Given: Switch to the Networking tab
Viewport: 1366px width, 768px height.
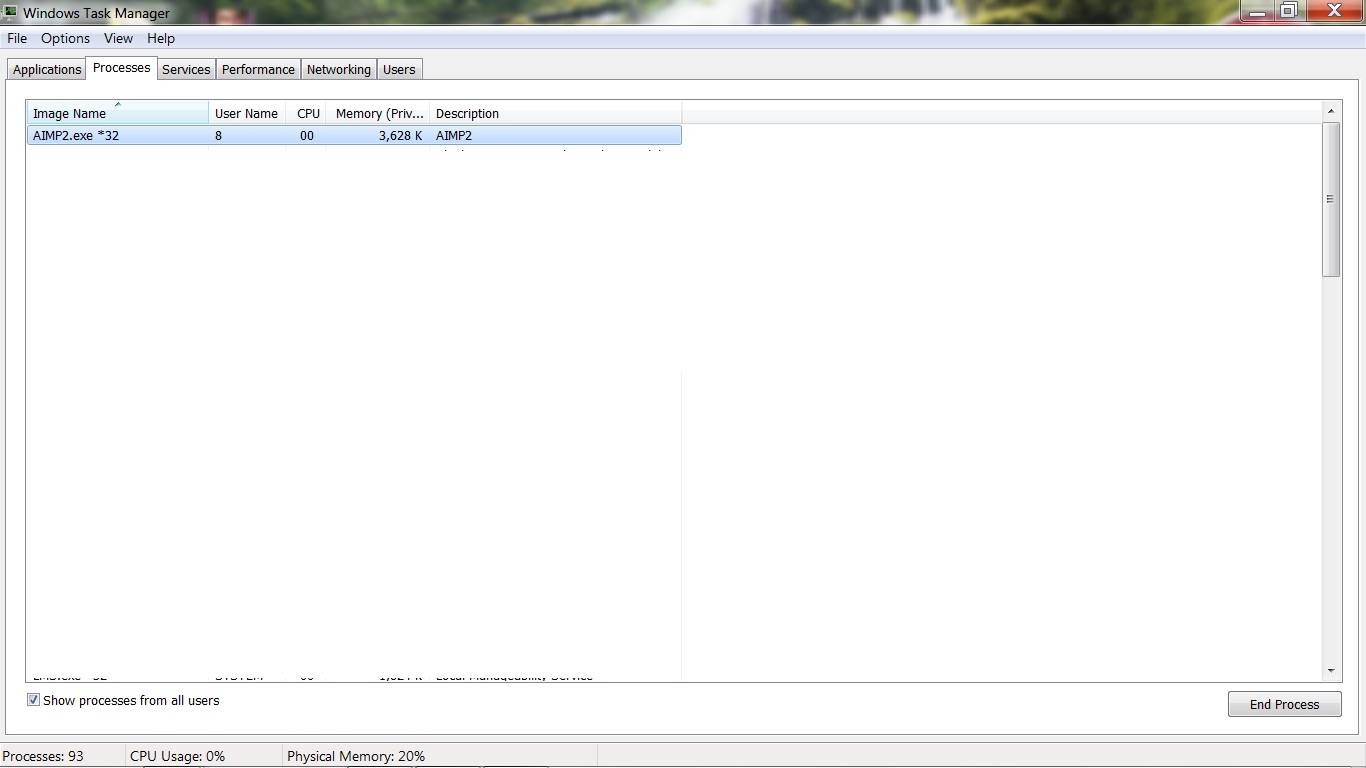Looking at the screenshot, I should click(338, 69).
